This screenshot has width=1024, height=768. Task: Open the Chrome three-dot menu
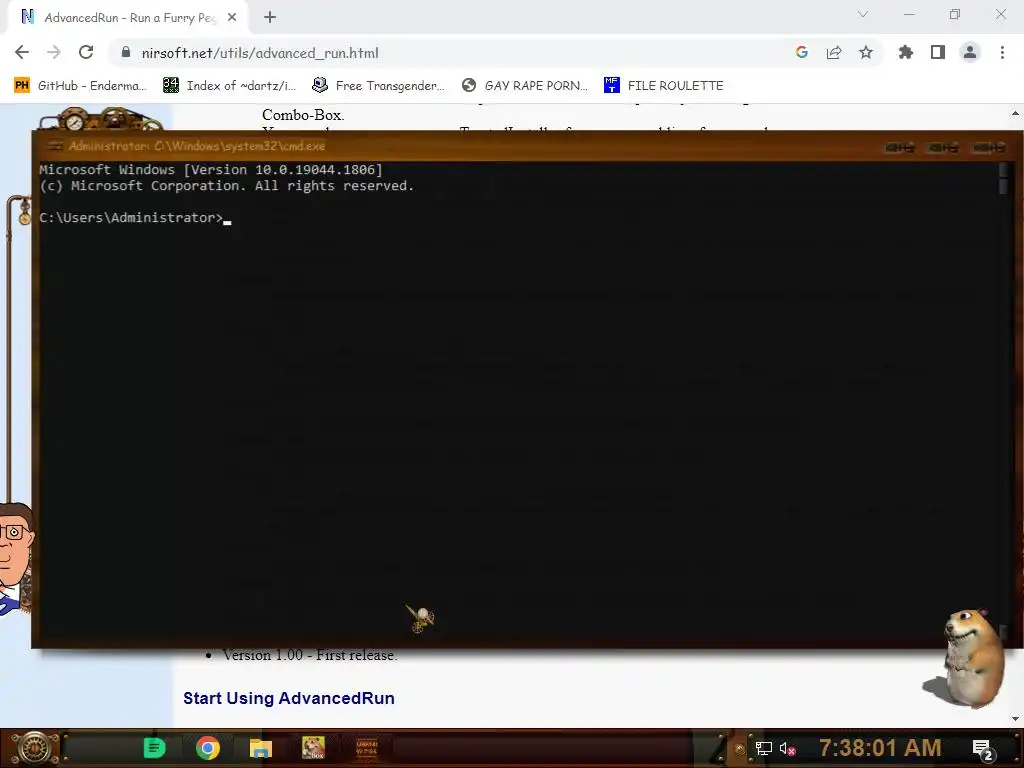1002,52
